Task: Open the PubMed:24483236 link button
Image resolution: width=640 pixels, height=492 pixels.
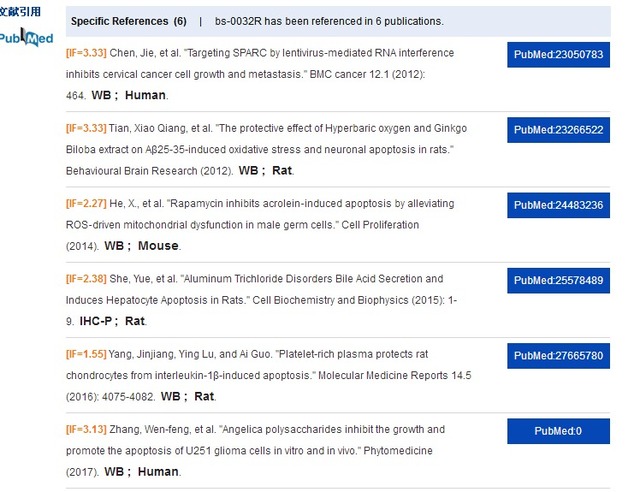Action: [558, 205]
